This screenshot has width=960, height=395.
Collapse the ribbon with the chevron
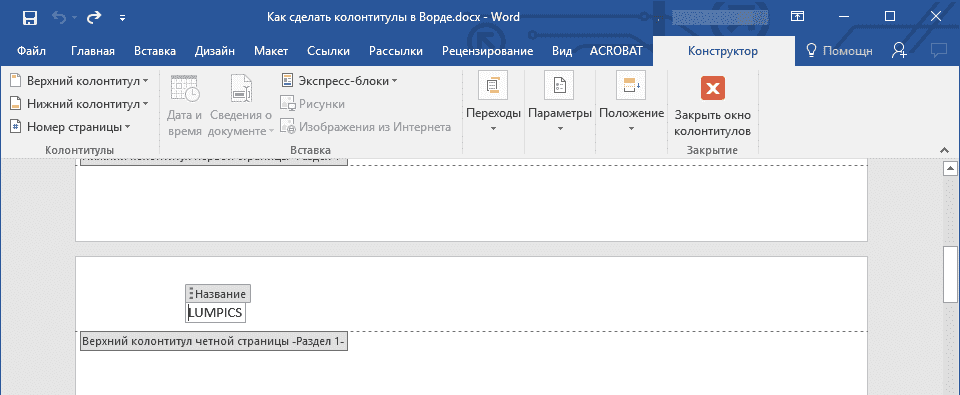944,149
